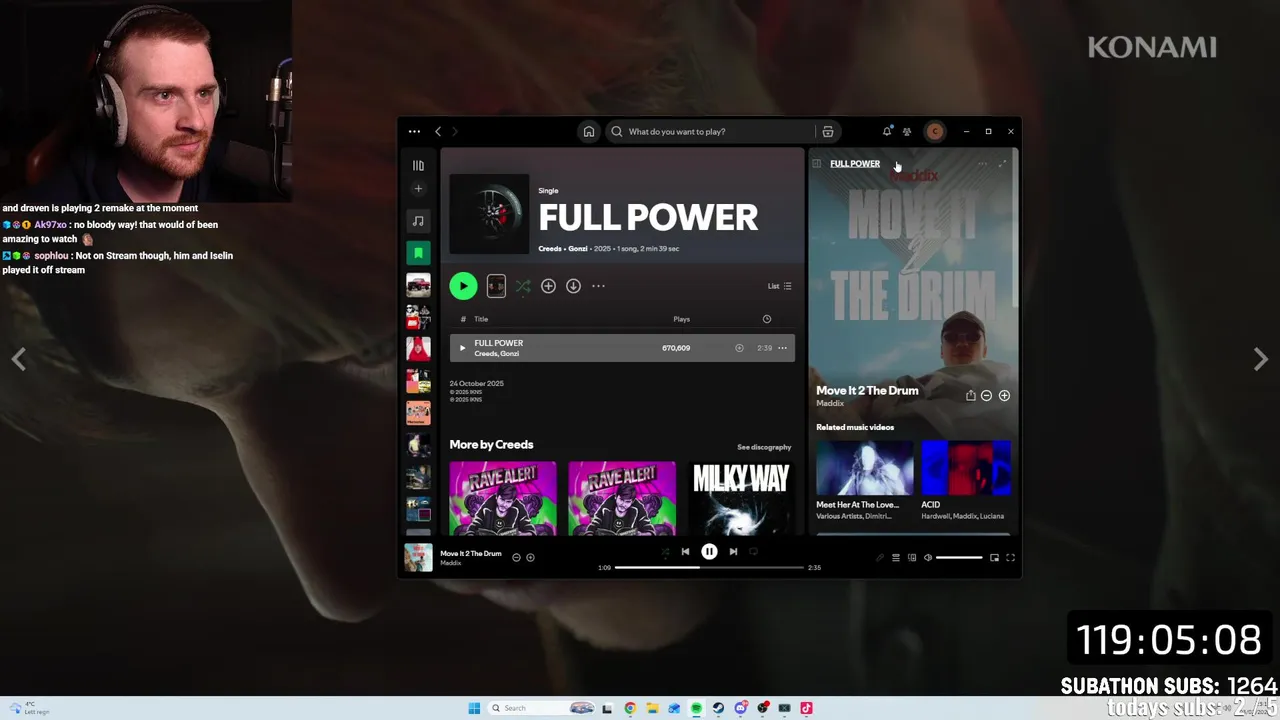1280x720 pixels.
Task: Click the album preview thumbnail beside play
Action: pyautogui.click(x=496, y=286)
